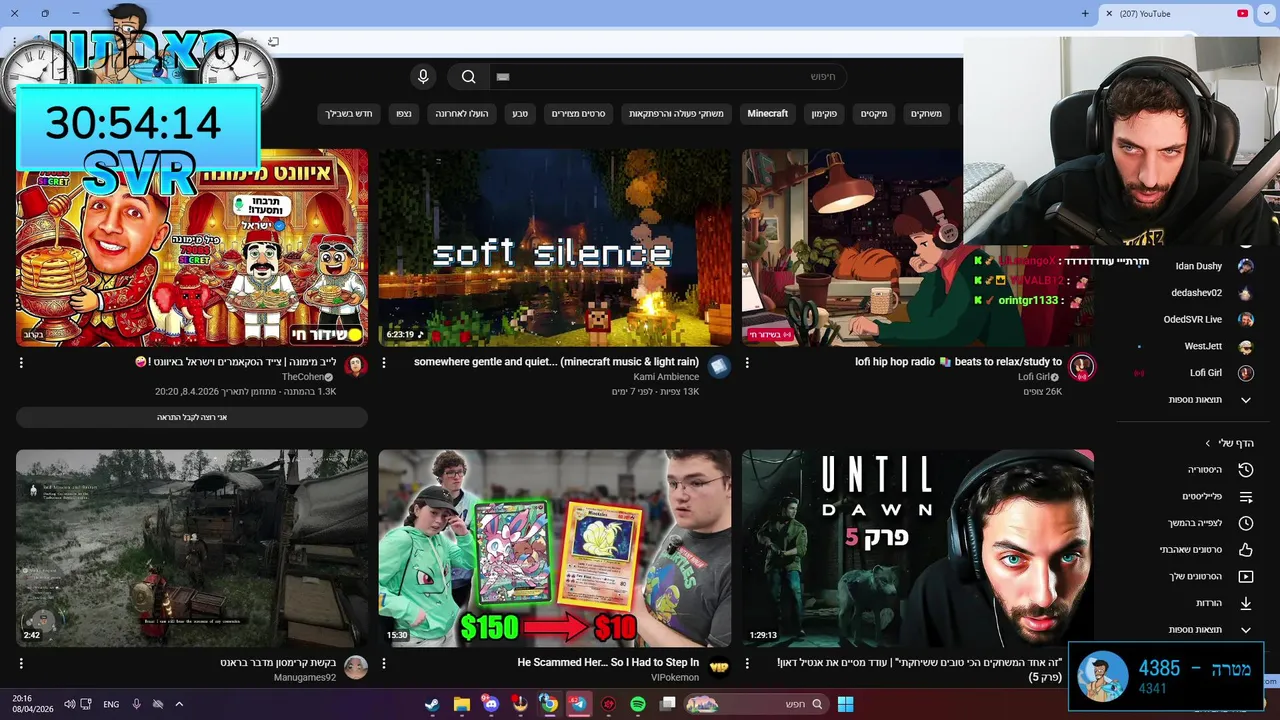
Task: Select the משחקי פעולה והרפתקאות filter chip
Action: pos(676,114)
